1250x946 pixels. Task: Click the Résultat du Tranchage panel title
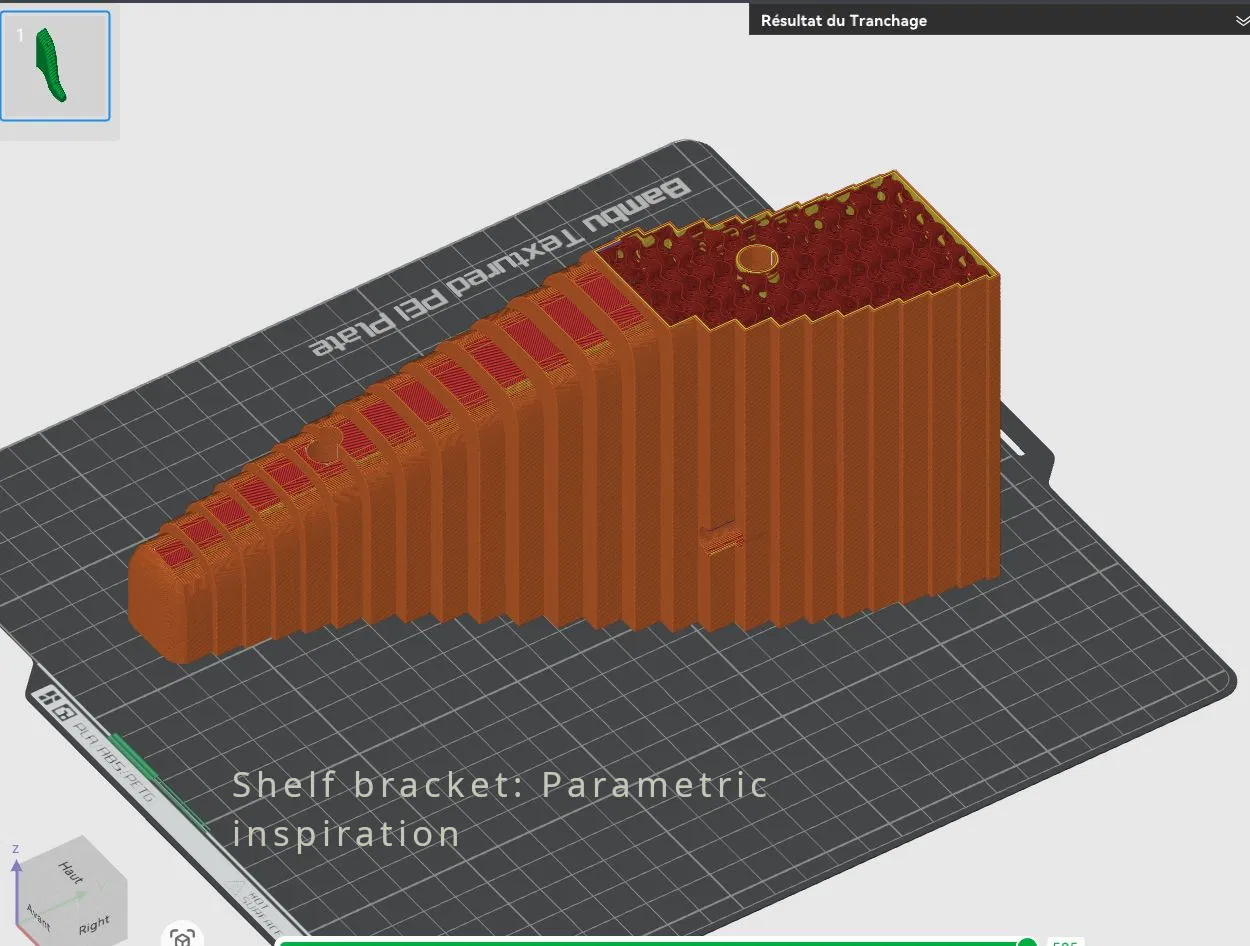[843, 20]
